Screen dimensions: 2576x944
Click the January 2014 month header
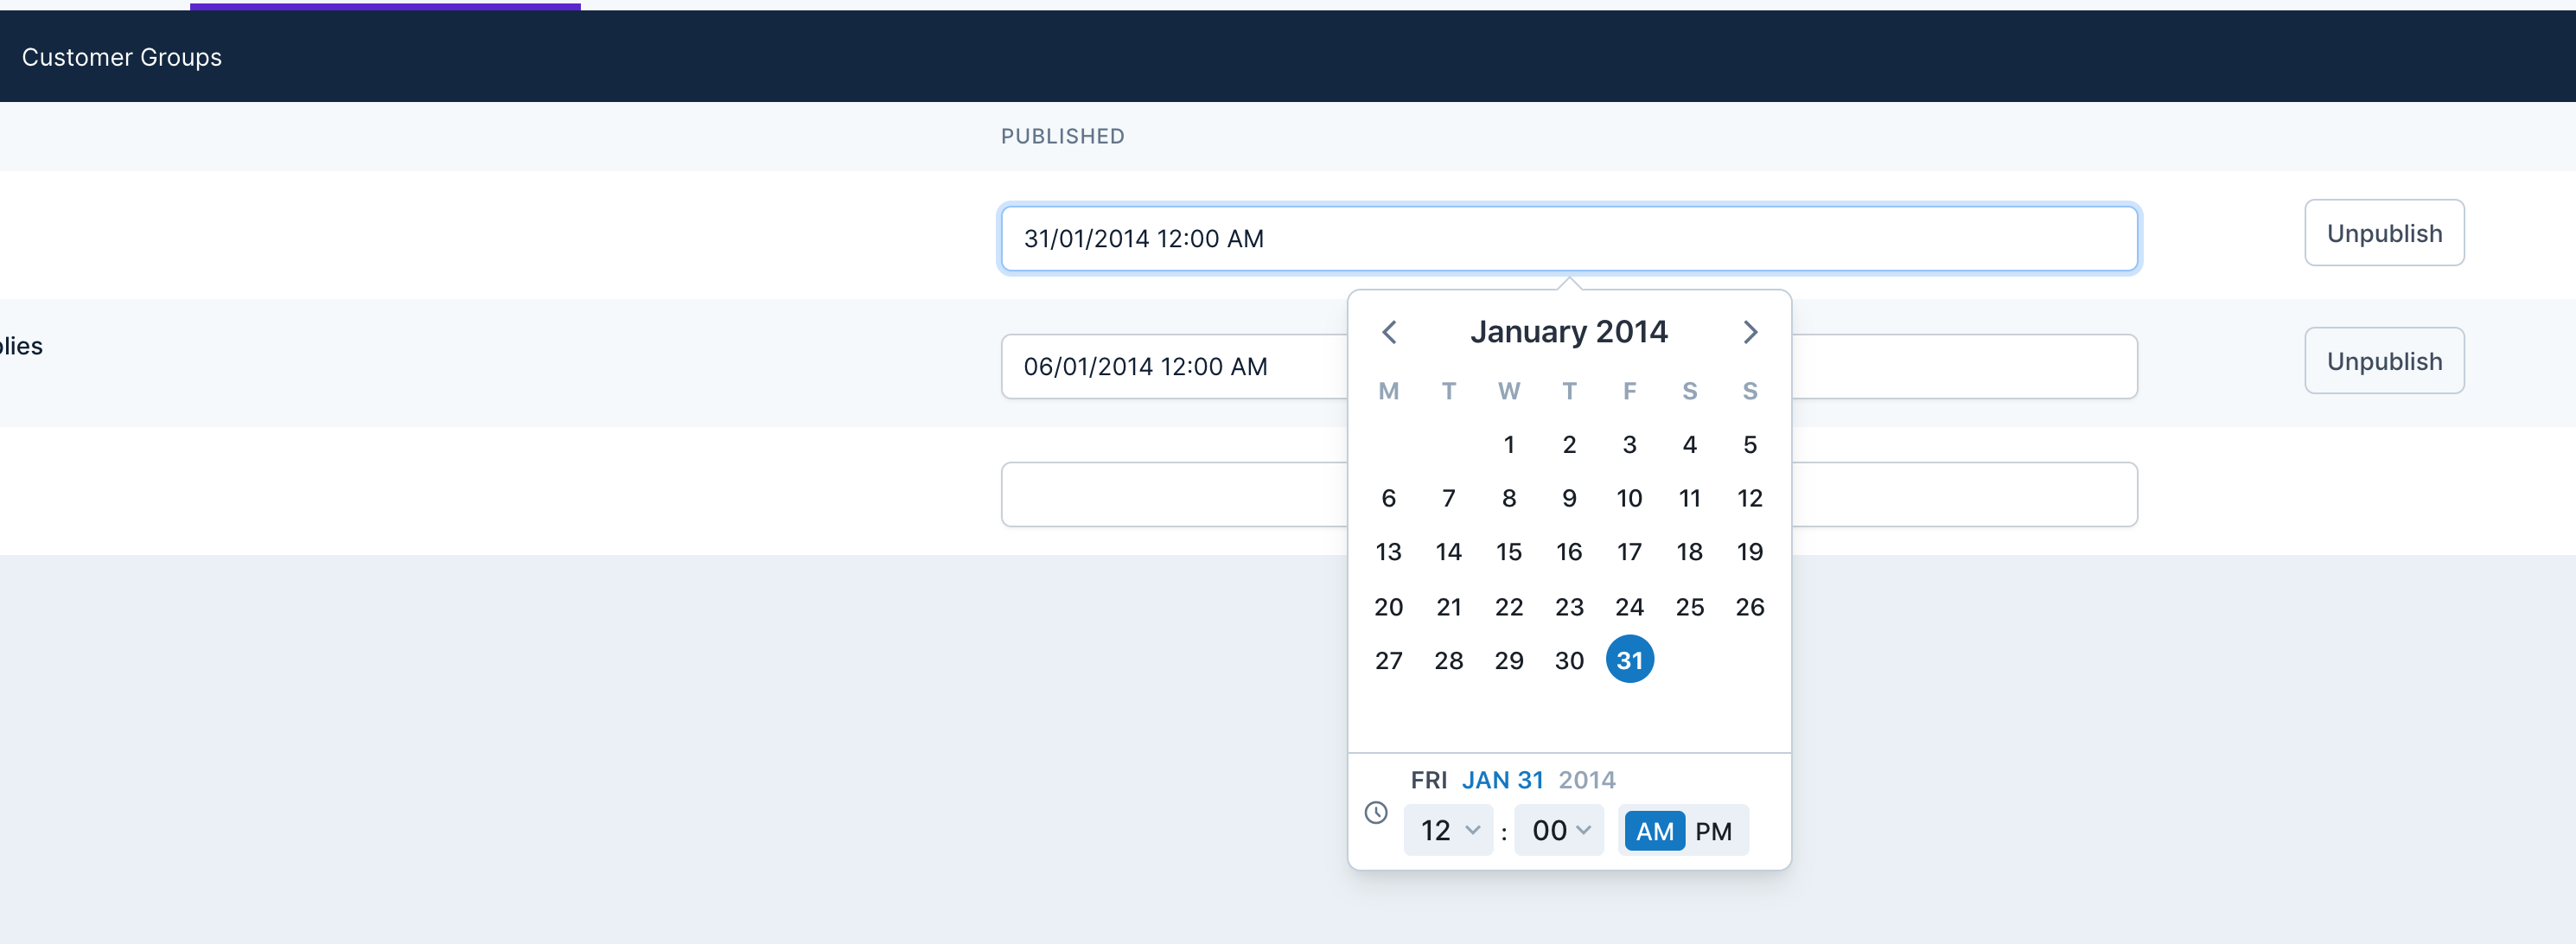(1568, 331)
